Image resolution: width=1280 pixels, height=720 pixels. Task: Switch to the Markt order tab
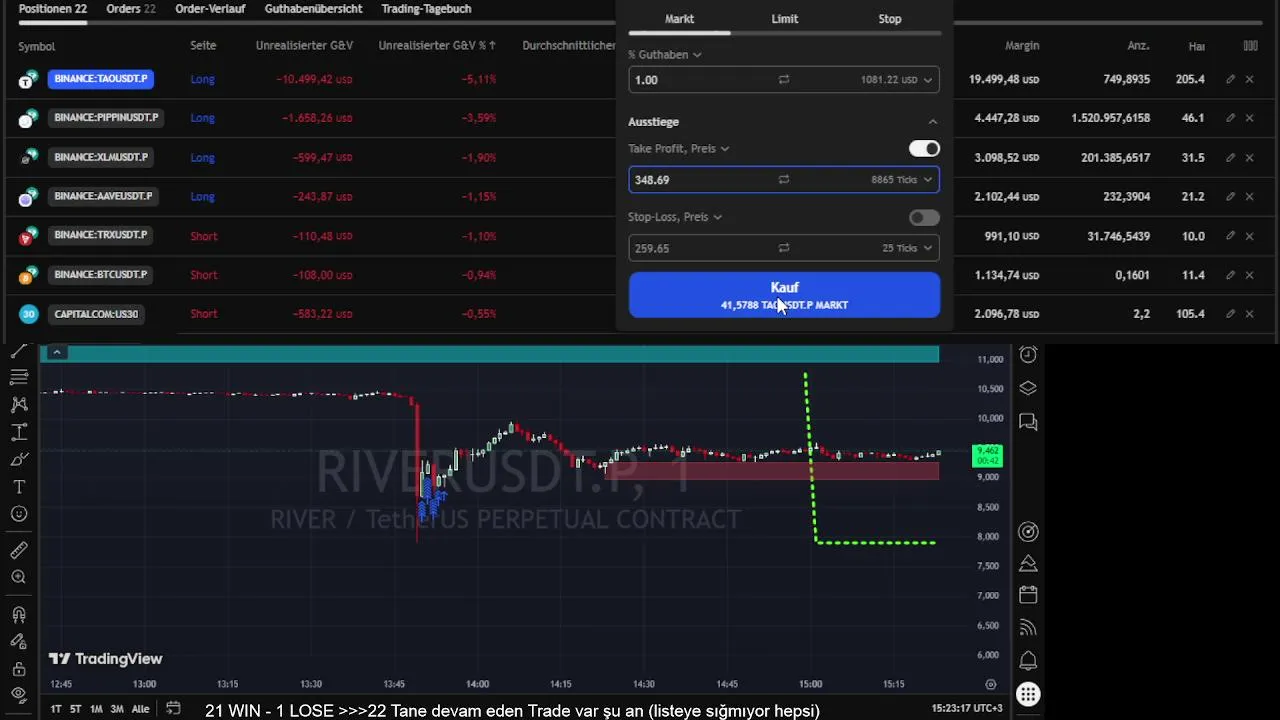[679, 19]
